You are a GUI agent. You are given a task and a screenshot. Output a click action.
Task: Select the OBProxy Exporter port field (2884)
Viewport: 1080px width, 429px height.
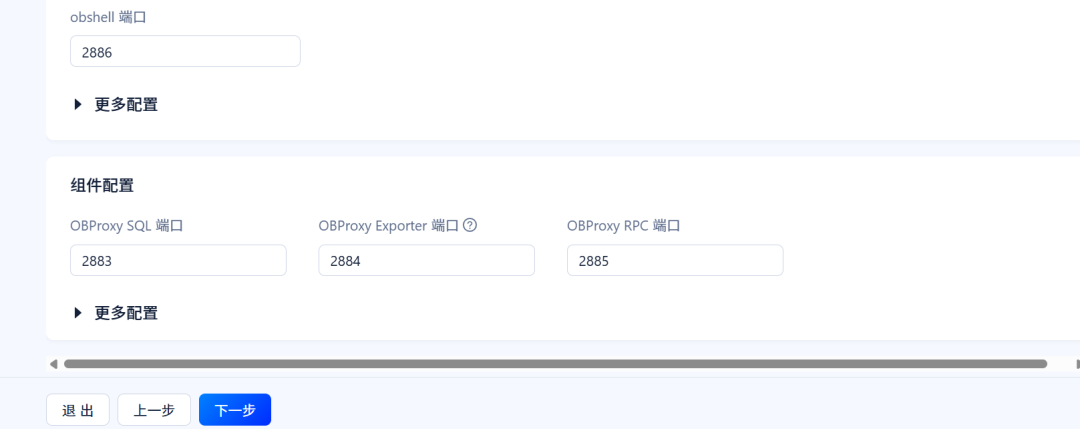click(x=426, y=260)
